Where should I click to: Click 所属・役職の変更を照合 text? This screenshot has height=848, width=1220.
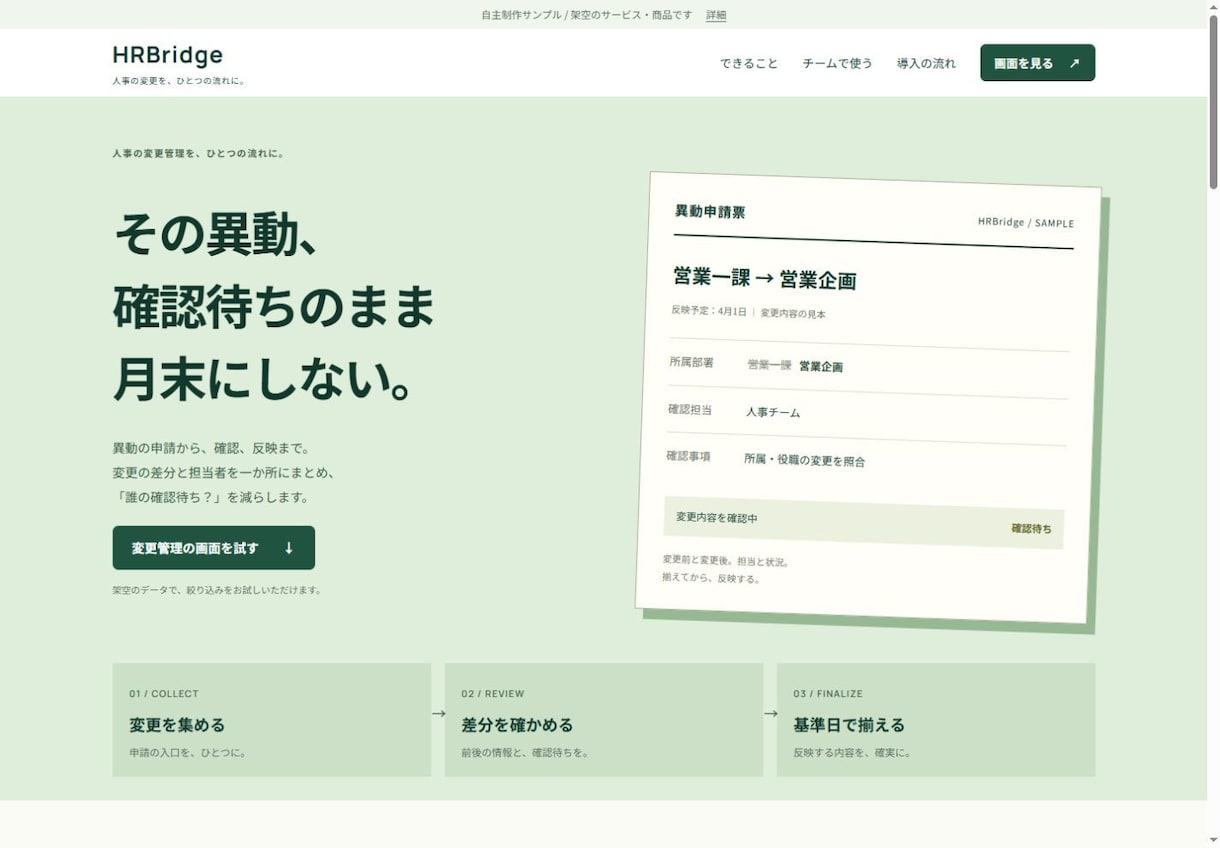805,460
